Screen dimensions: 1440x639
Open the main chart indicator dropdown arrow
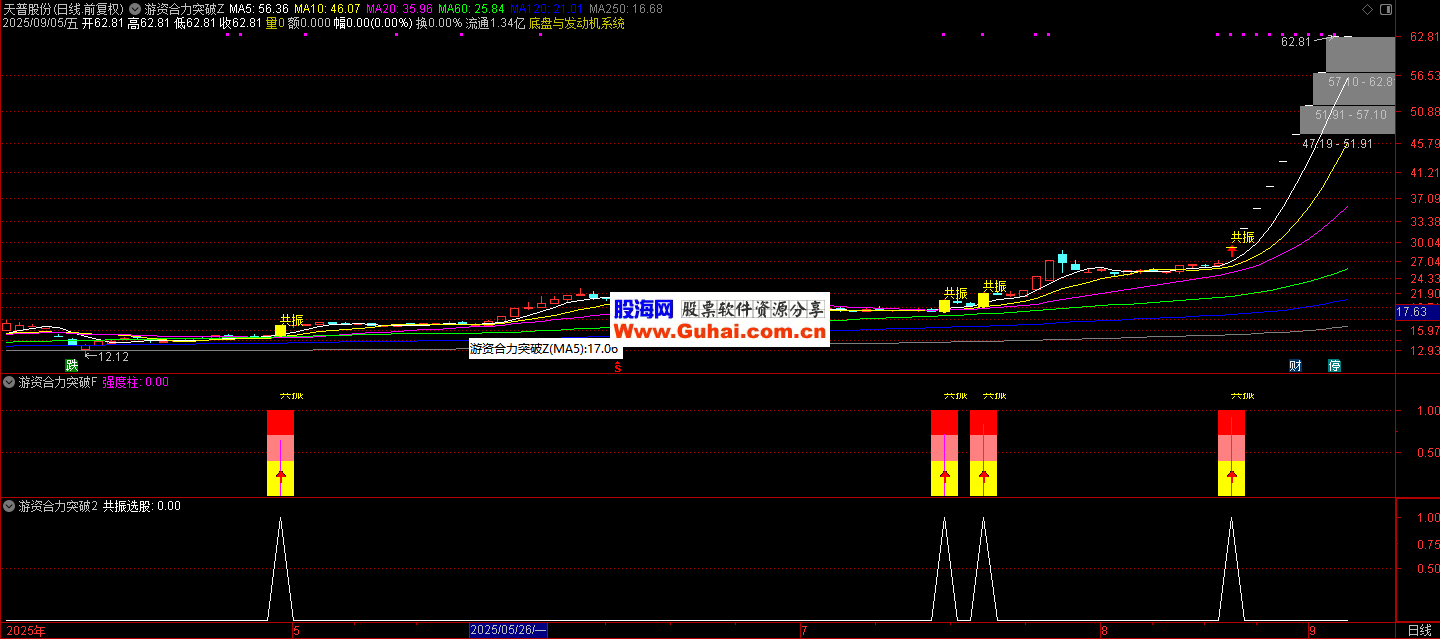pyautogui.click(x=135, y=8)
